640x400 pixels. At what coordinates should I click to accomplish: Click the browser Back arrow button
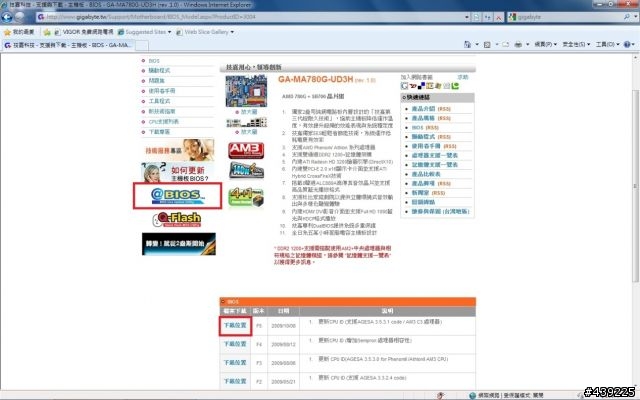(x=7, y=17)
